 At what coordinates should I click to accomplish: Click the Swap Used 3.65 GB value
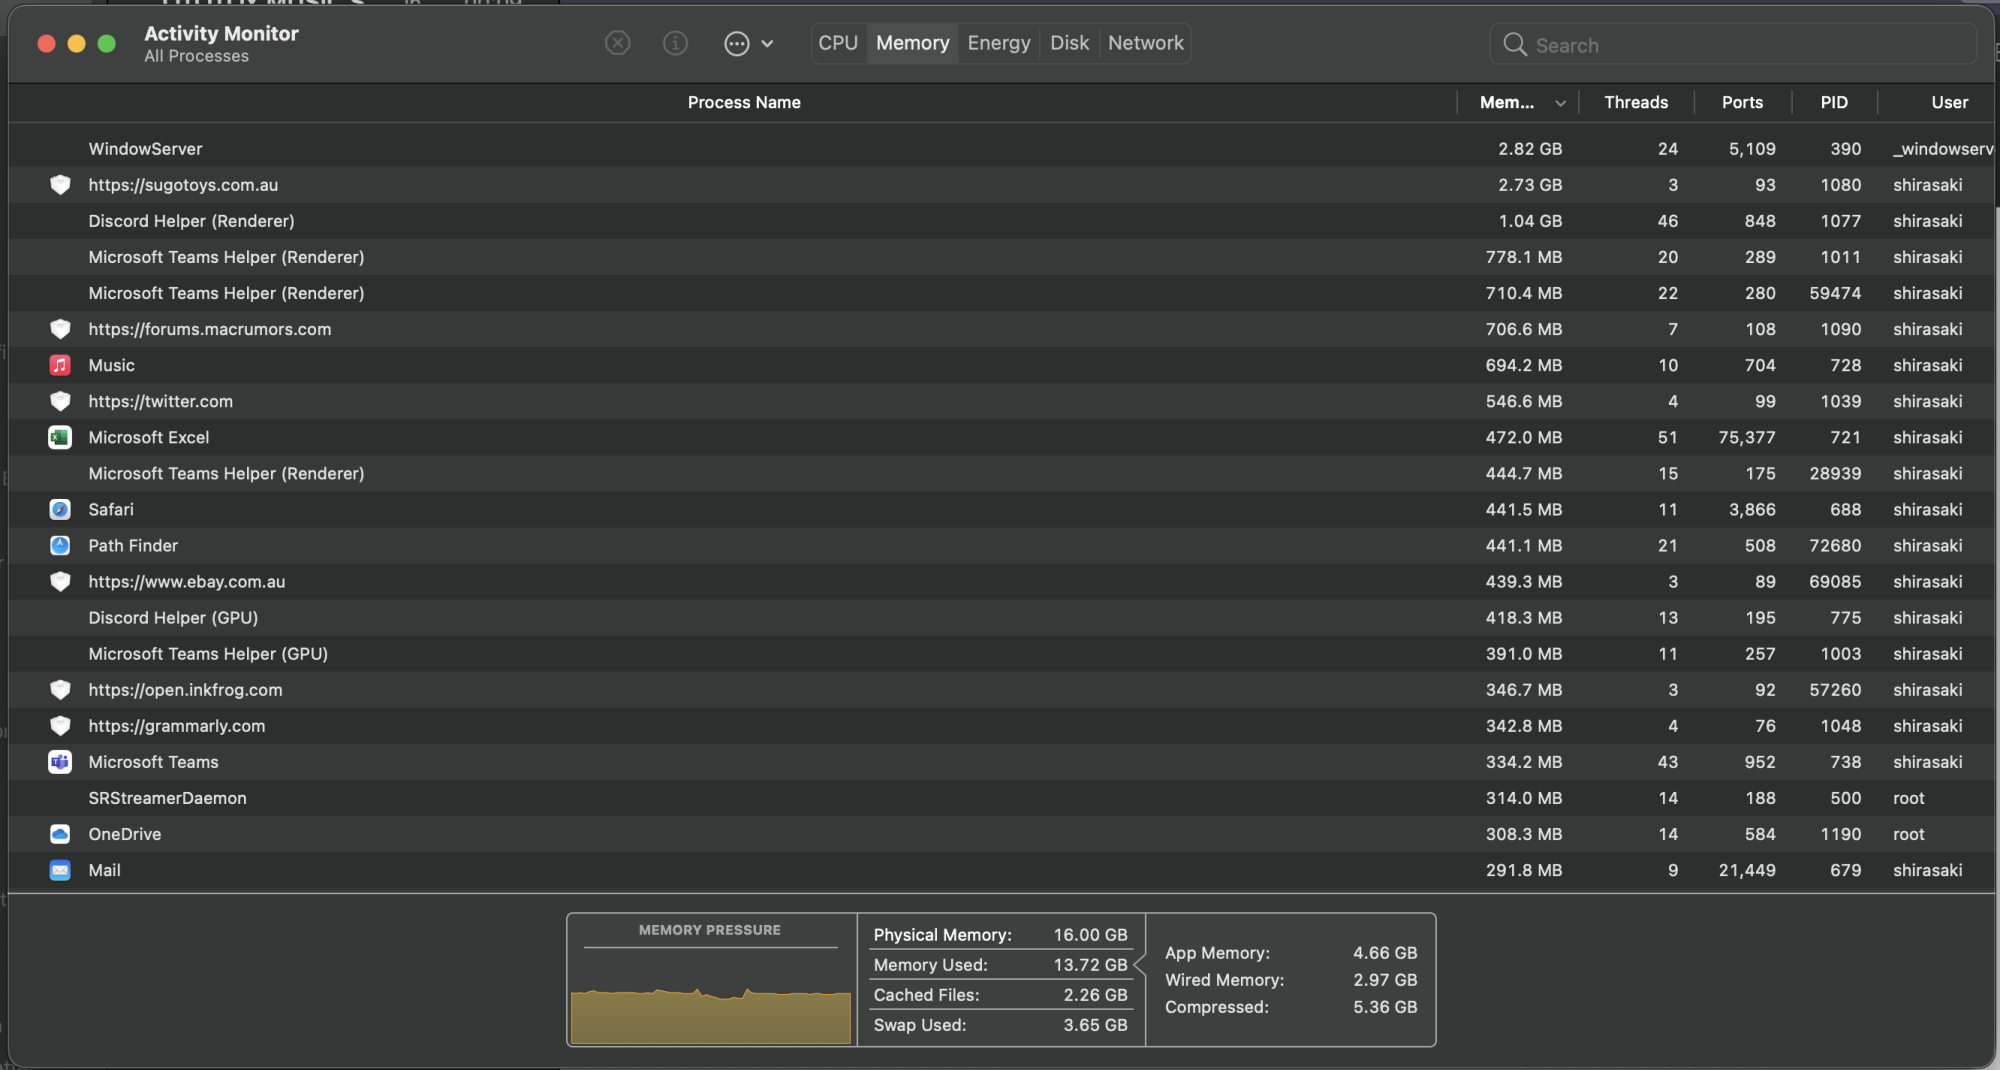coord(1095,1025)
